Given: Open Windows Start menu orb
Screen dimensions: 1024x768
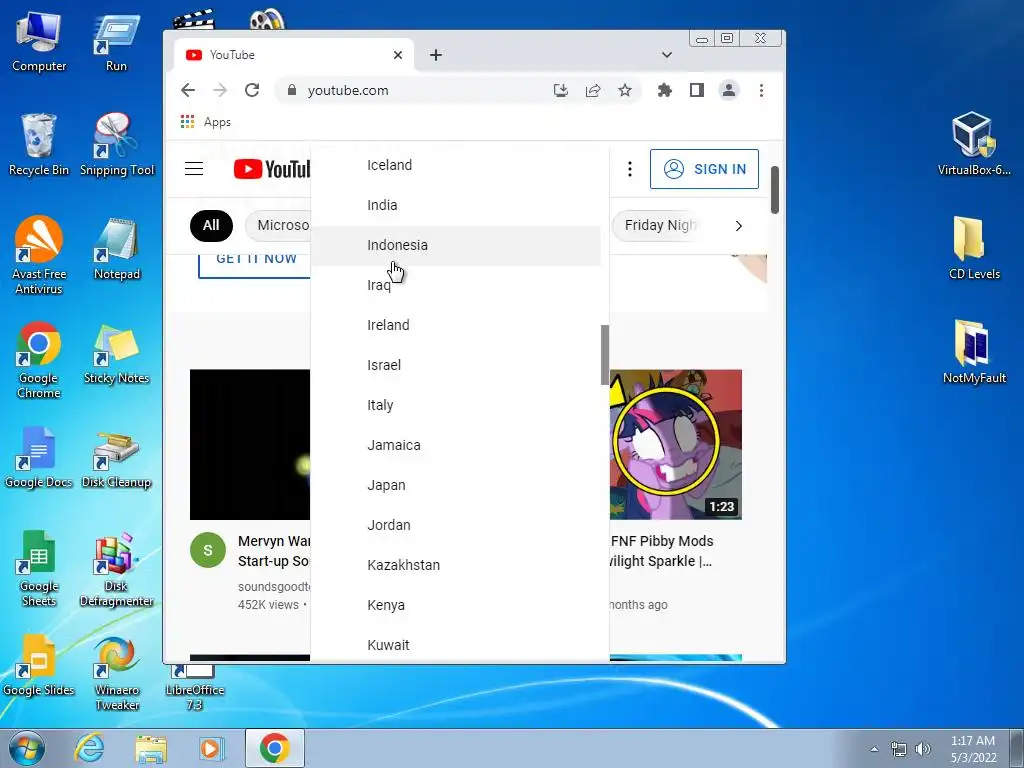Looking at the screenshot, I should tap(26, 748).
